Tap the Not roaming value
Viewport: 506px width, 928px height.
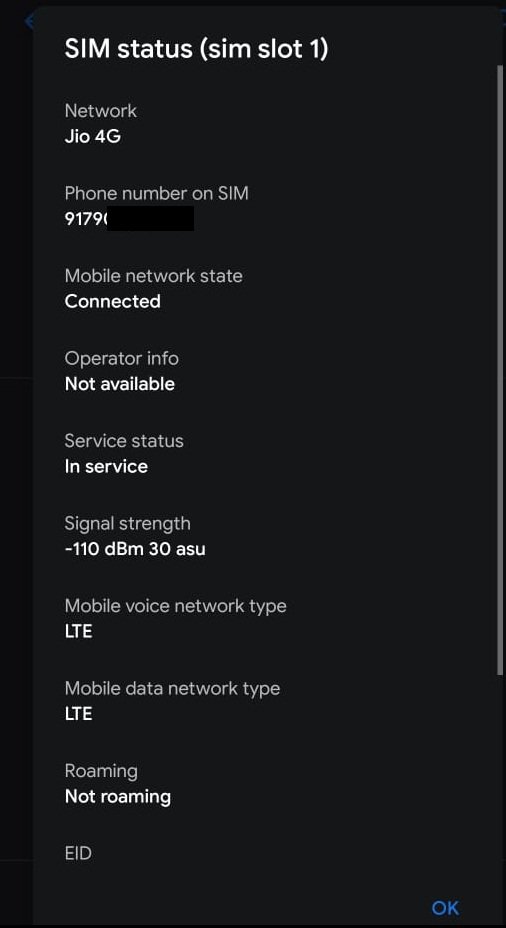coord(118,797)
